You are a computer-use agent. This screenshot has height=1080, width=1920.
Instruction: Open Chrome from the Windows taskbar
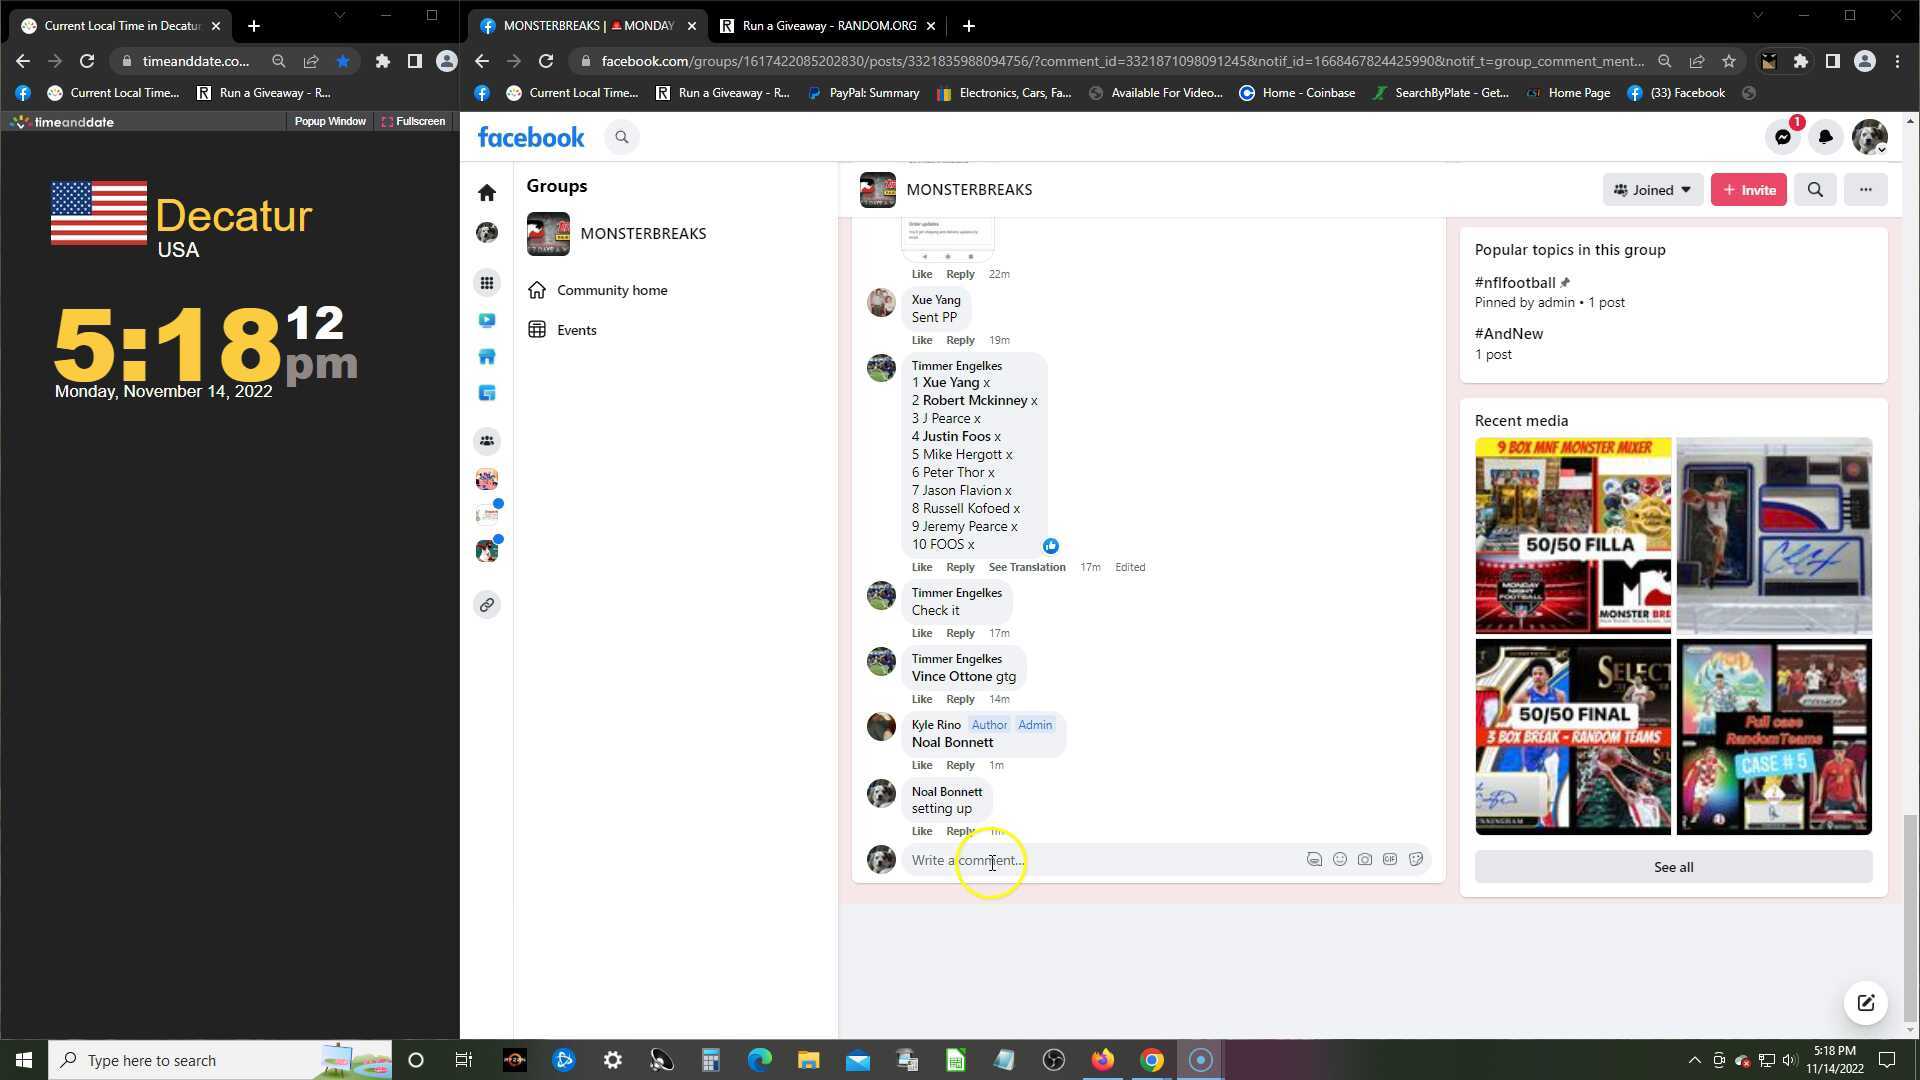[x=1151, y=1060]
